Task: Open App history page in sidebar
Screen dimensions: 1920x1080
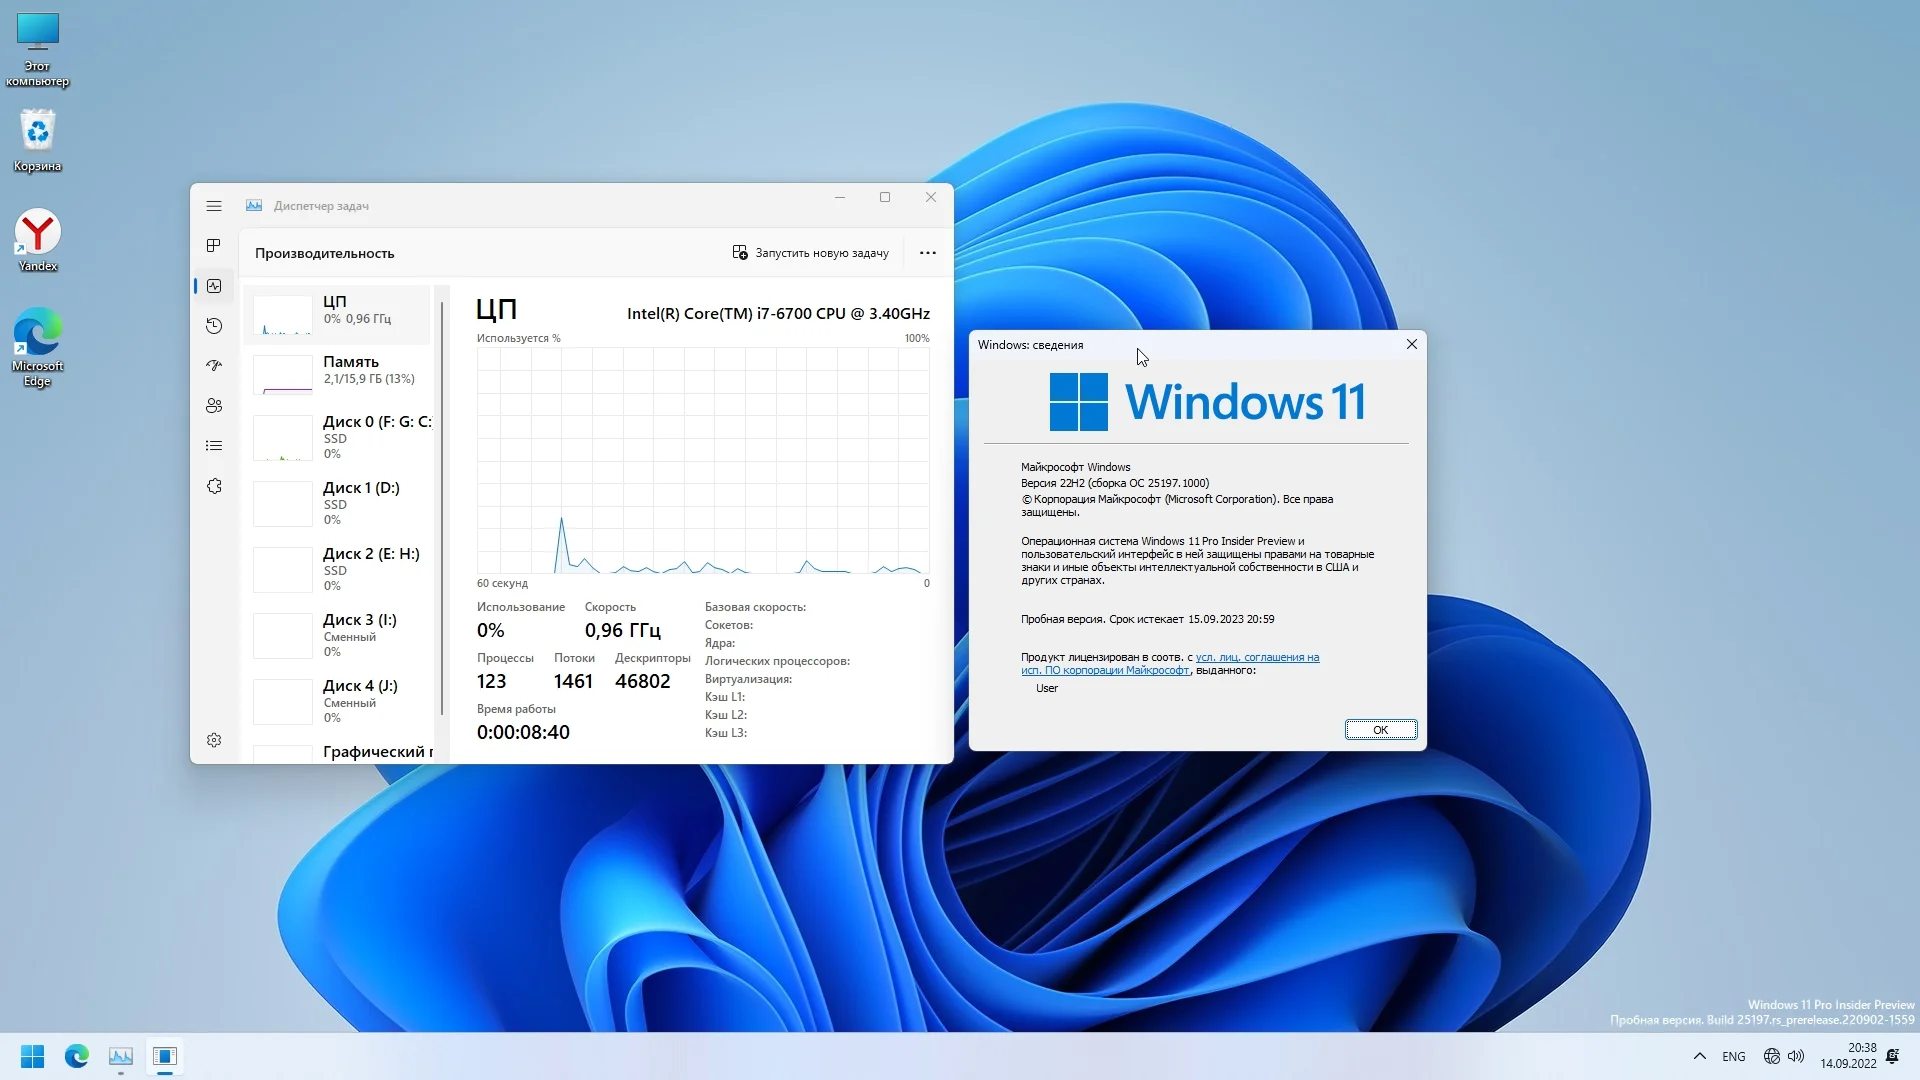Action: pos(214,326)
